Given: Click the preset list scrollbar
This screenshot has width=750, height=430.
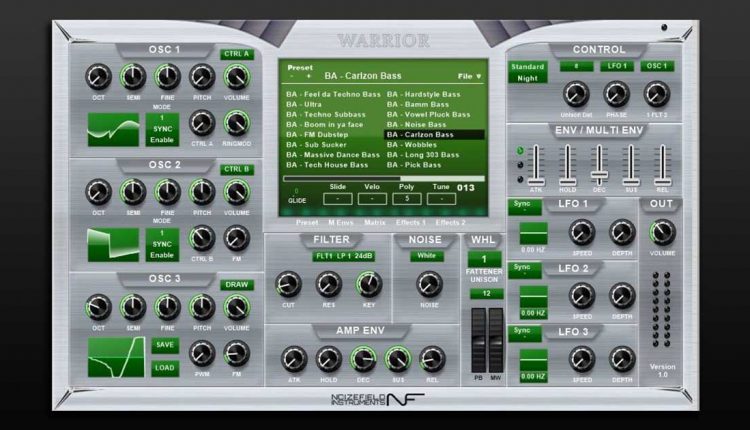Looking at the screenshot, I should click(x=384, y=178).
